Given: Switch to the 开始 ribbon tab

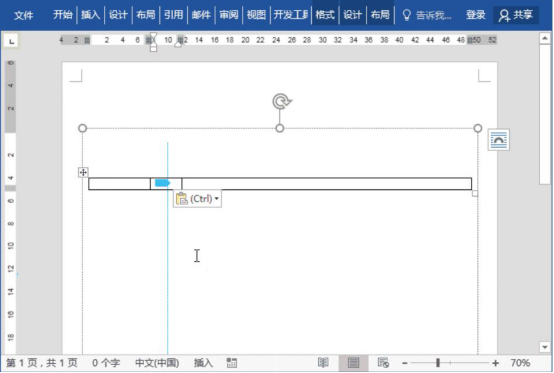Looking at the screenshot, I should [x=63, y=15].
